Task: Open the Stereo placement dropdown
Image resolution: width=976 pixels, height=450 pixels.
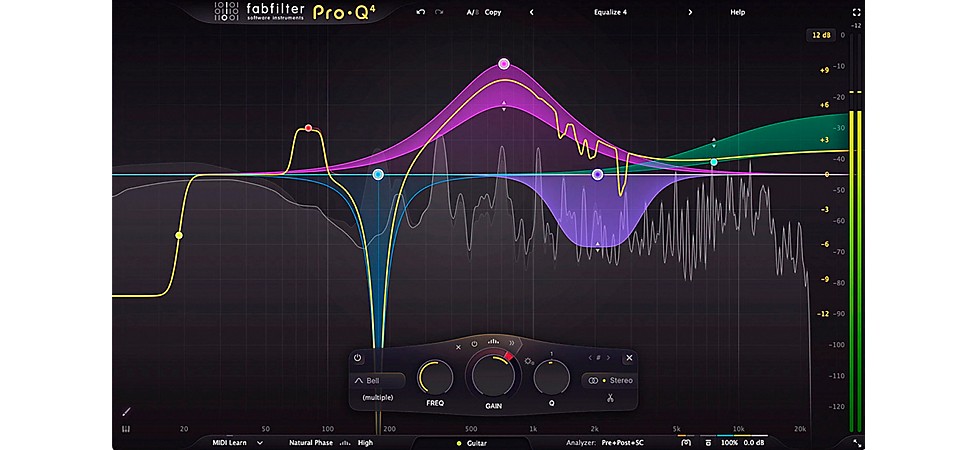Action: (x=609, y=380)
